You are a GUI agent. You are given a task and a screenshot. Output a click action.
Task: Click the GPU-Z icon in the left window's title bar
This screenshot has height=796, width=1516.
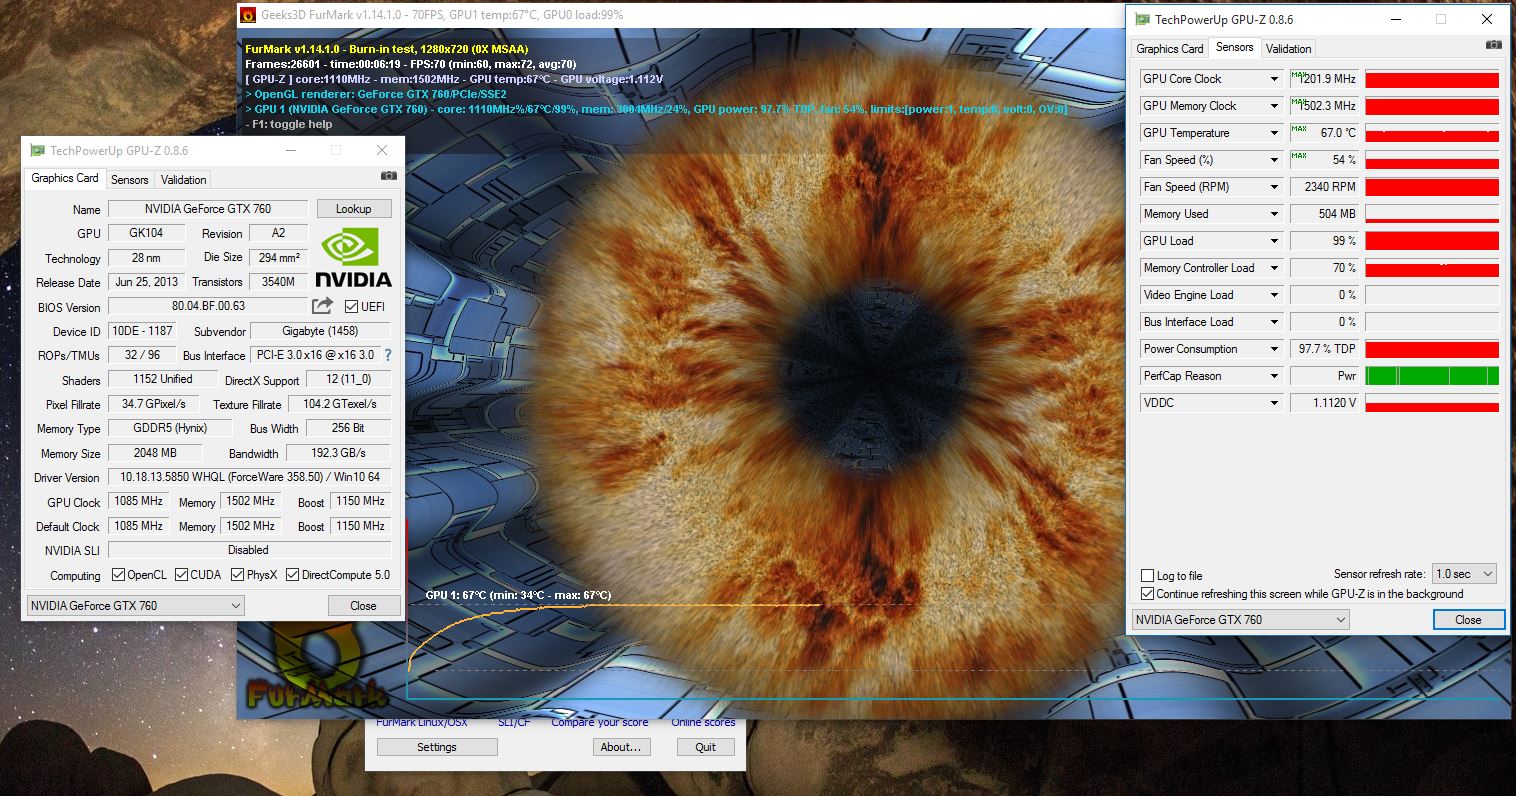point(38,151)
